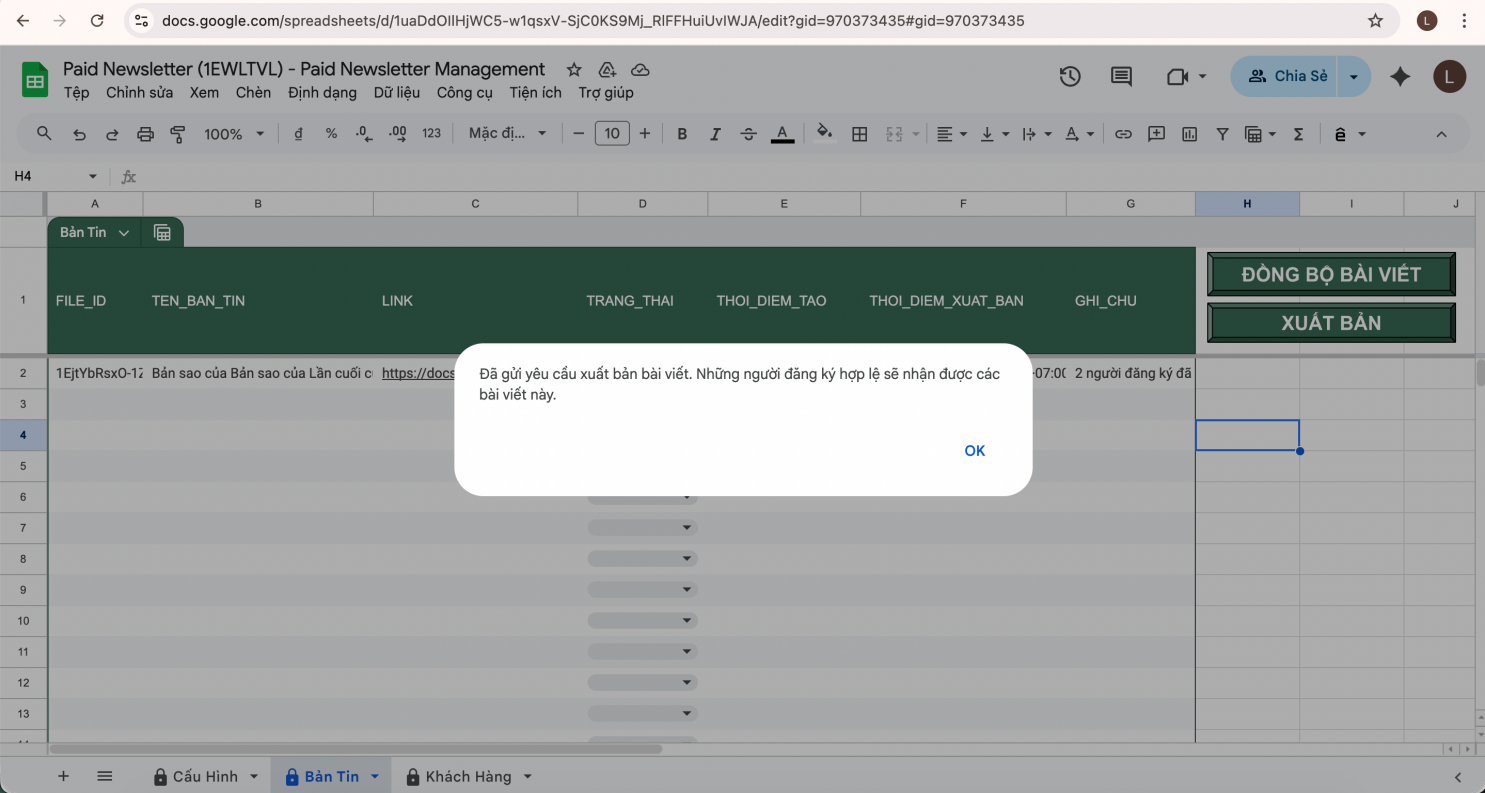1485x793 pixels.
Task: Click the insert chart icon
Action: (x=1190, y=133)
